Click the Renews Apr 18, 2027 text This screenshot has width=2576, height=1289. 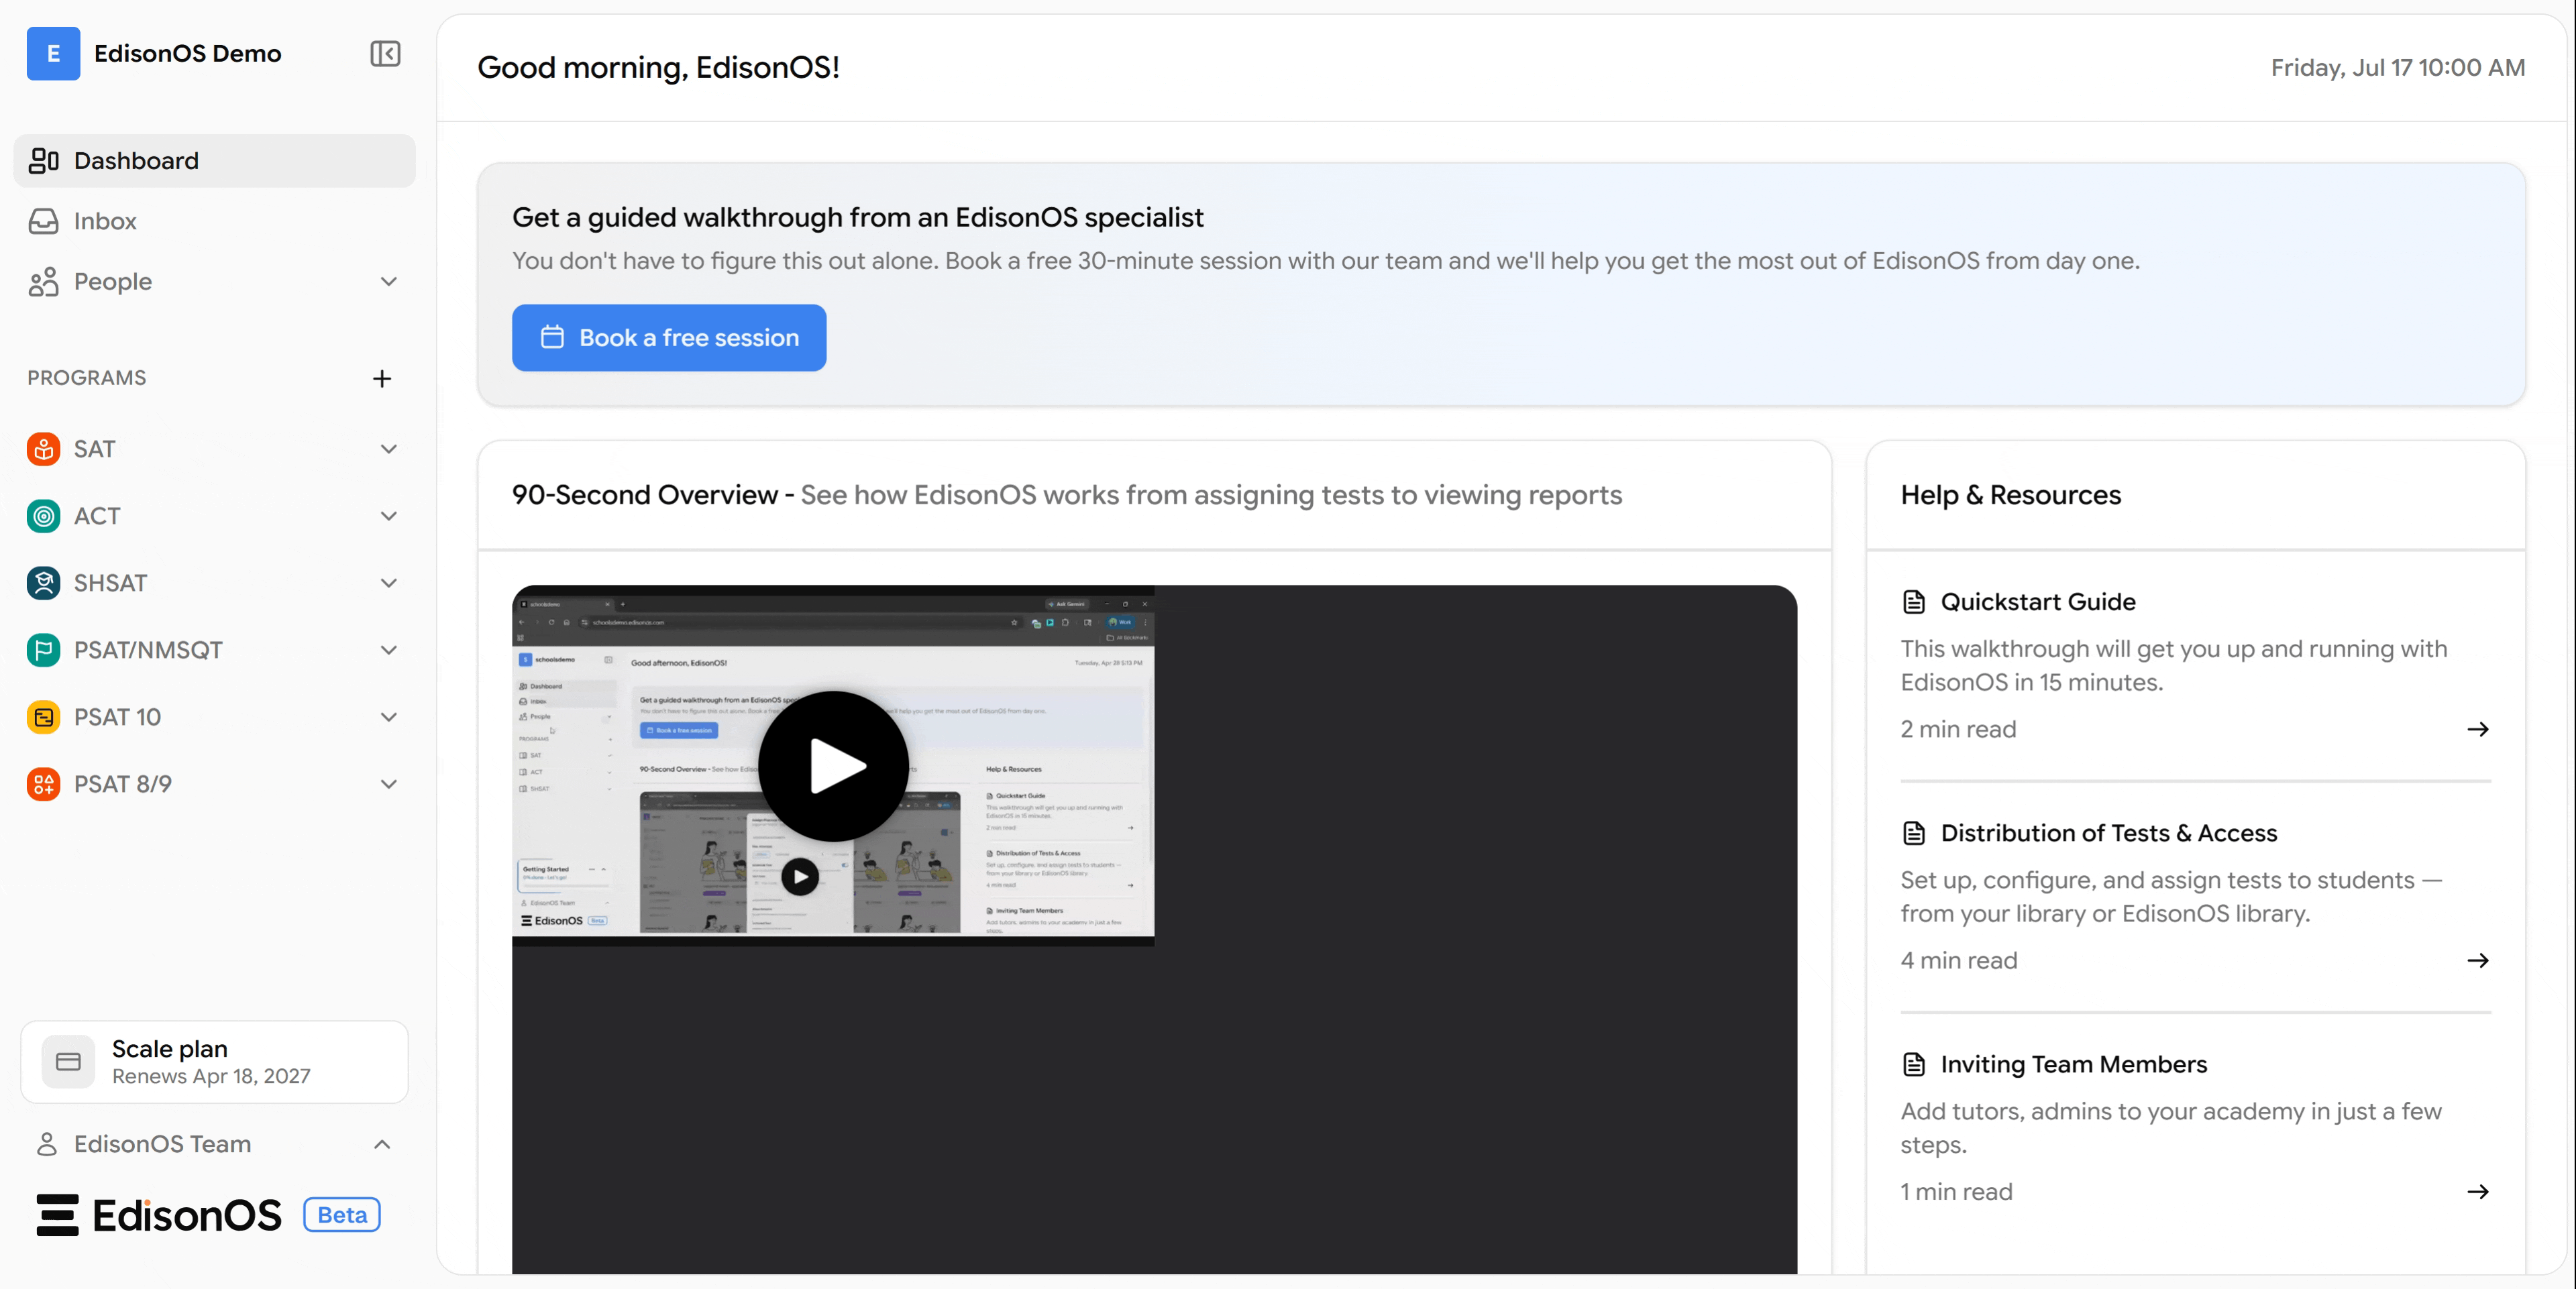pos(211,1077)
